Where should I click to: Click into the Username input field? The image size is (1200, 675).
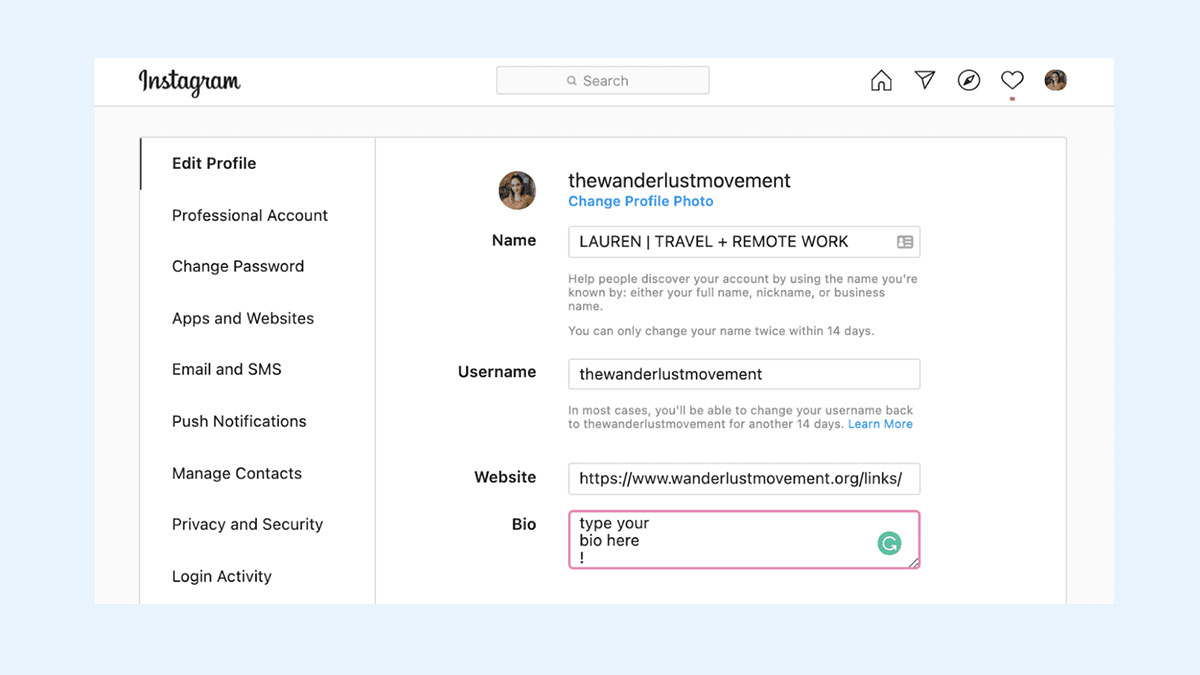point(744,374)
